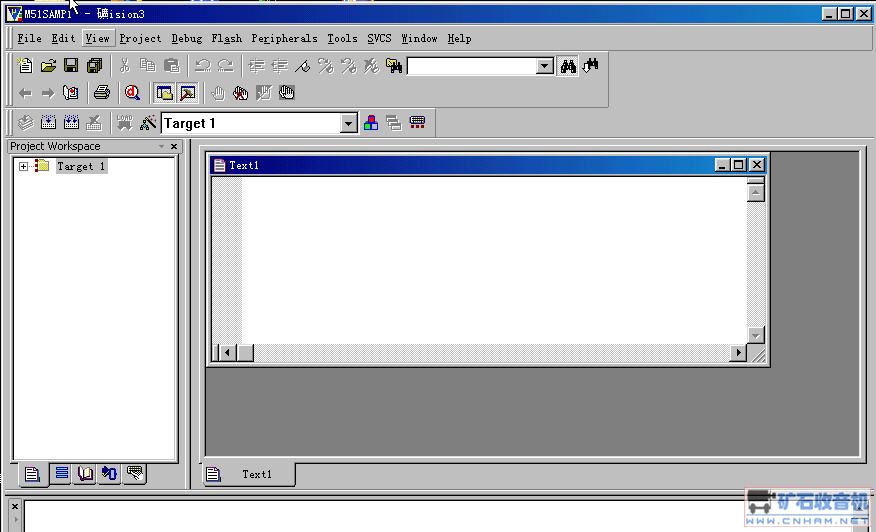Click the Build target icon
Image resolution: width=876 pixels, height=532 pixels.
tap(49, 122)
